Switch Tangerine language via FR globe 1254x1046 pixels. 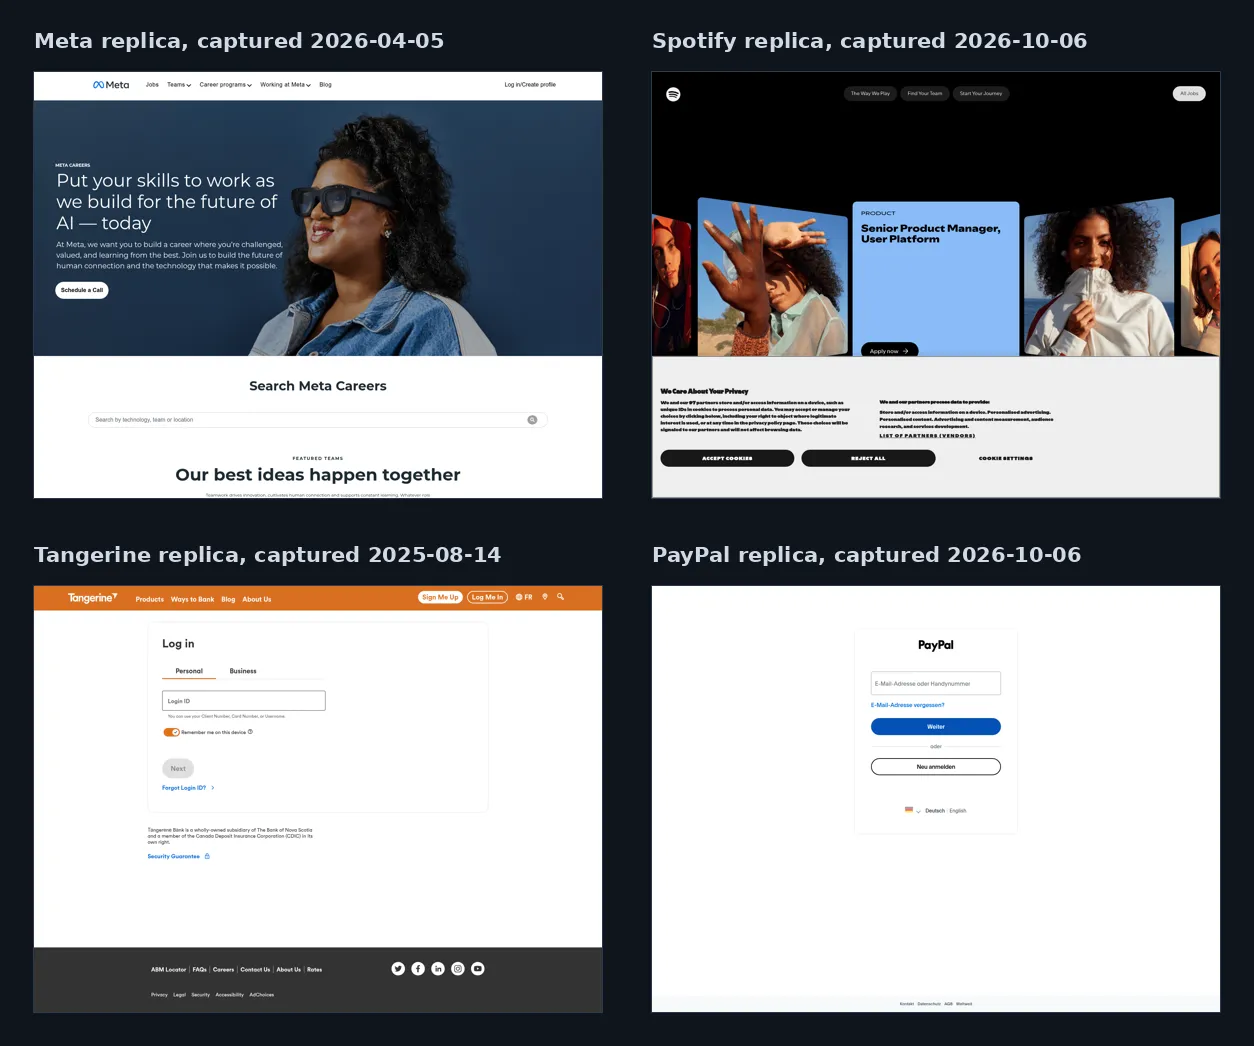[524, 597]
